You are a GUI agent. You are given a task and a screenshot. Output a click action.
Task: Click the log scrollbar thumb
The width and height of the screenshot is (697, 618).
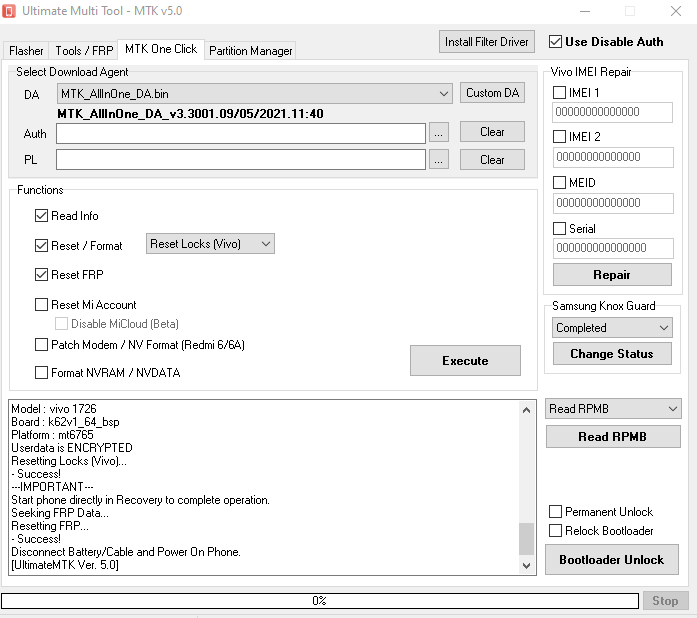pos(526,538)
